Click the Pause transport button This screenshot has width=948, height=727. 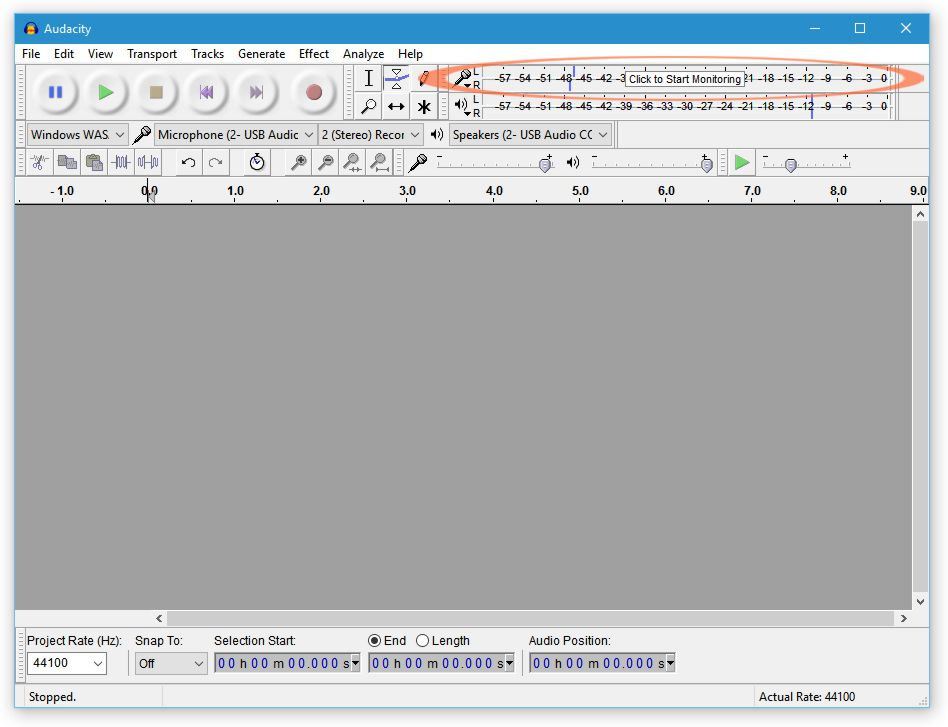click(56, 93)
